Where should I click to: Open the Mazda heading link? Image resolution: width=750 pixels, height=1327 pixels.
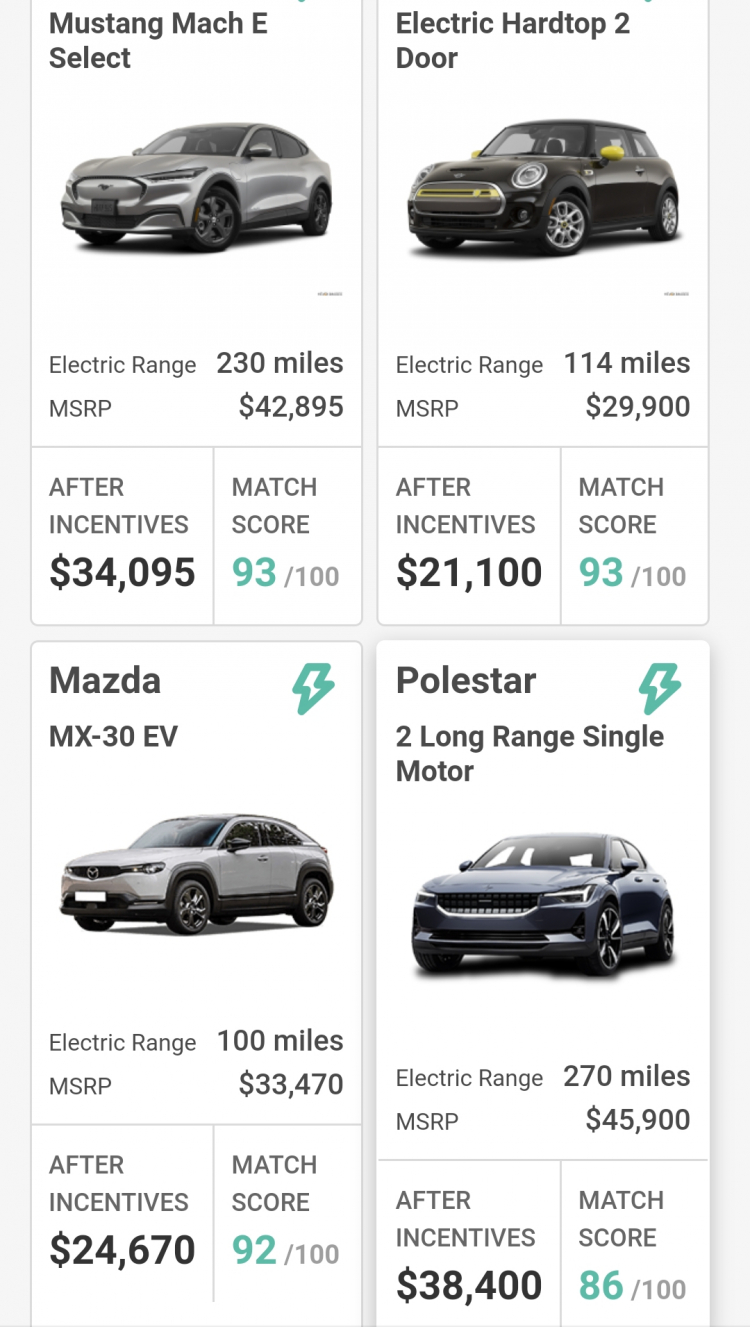click(x=105, y=681)
